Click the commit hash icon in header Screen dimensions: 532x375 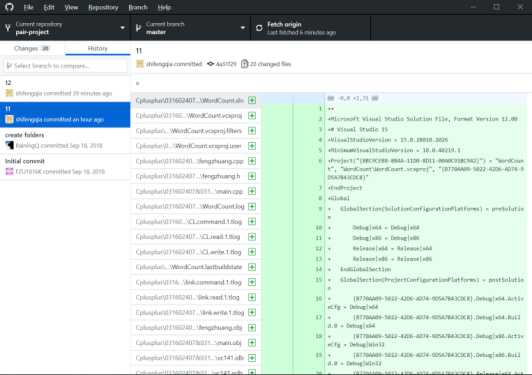click(x=210, y=64)
